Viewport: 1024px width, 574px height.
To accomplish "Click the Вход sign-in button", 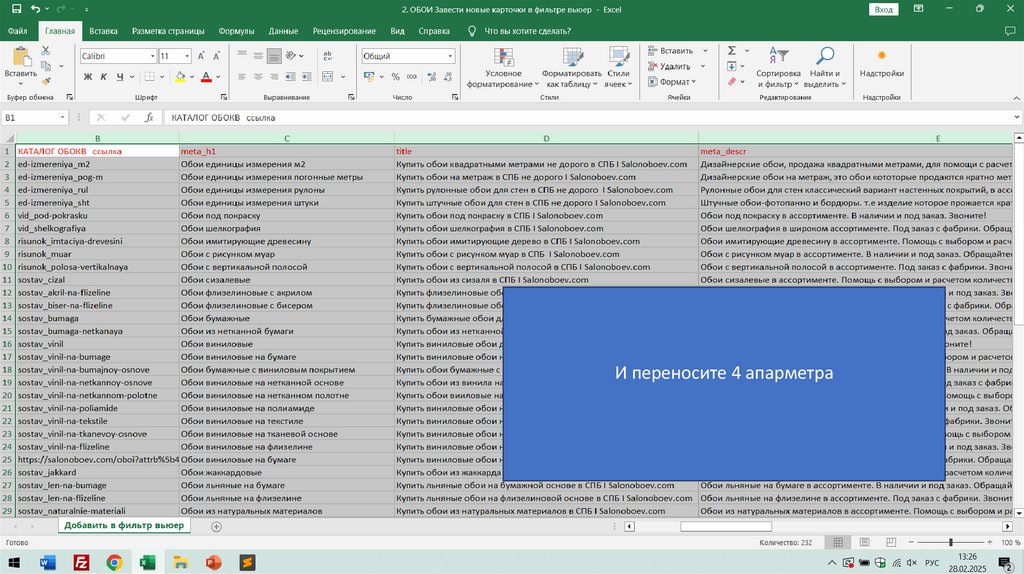I will point(883,9).
